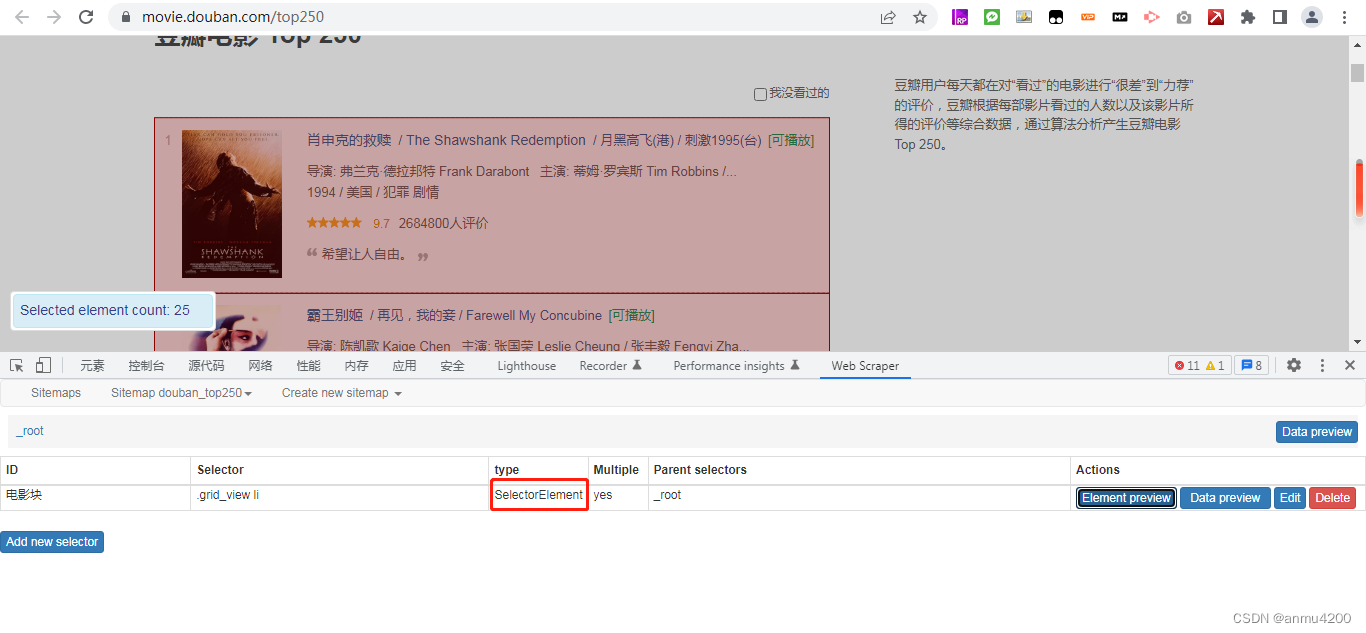Expand the Sitemap douban_top250 dropdown
Screen dimensions: 1366x633
click(181, 393)
